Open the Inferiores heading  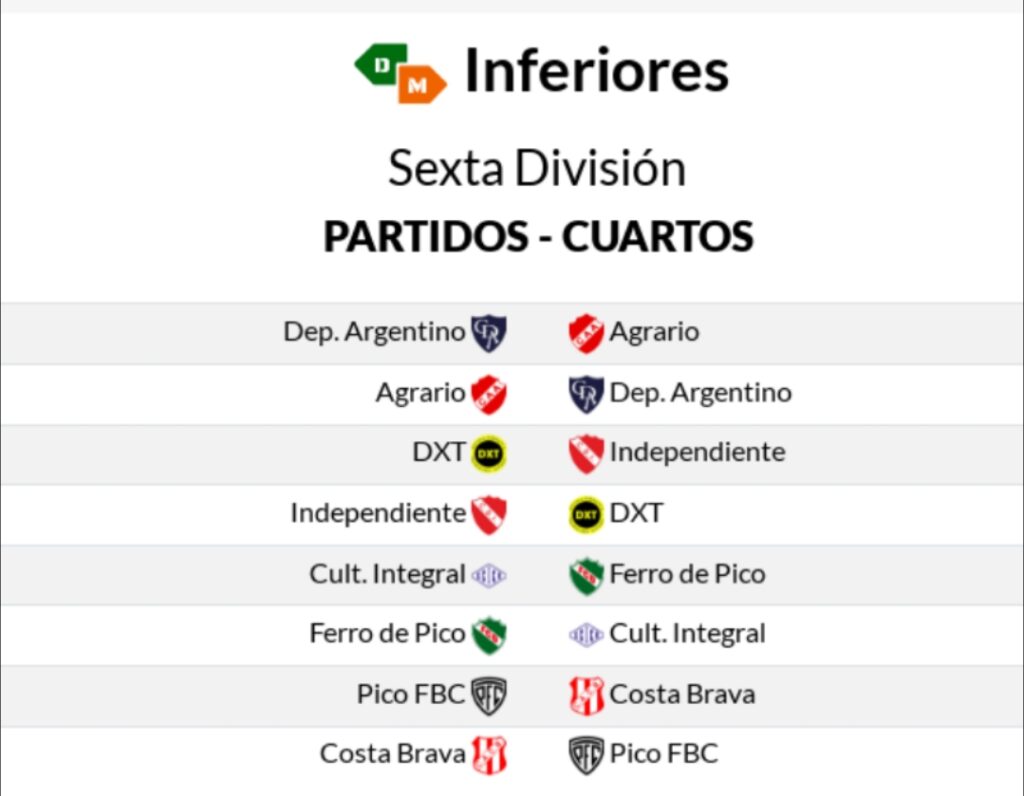pos(596,71)
